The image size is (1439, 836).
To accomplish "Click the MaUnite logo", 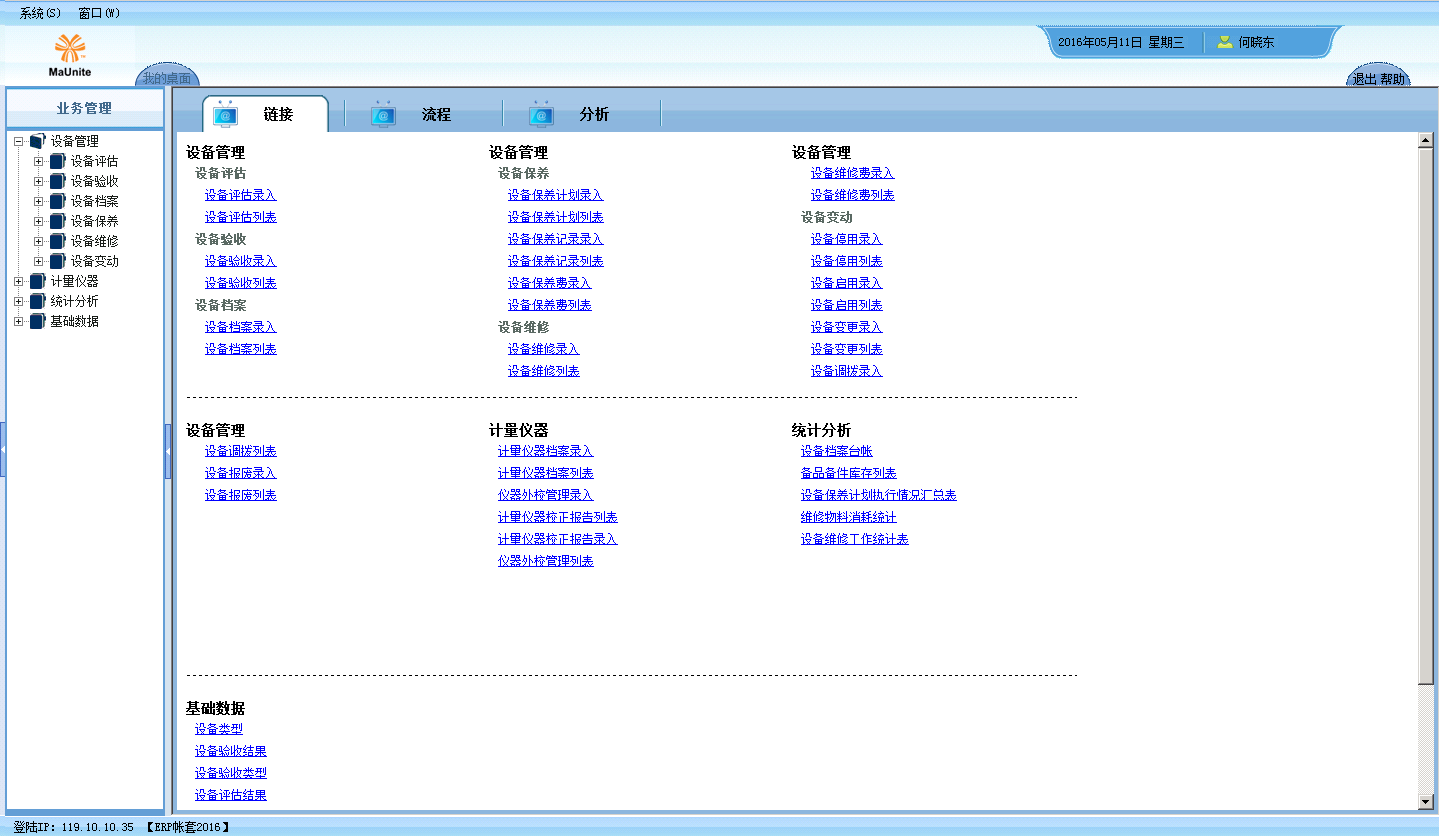I will coord(70,56).
